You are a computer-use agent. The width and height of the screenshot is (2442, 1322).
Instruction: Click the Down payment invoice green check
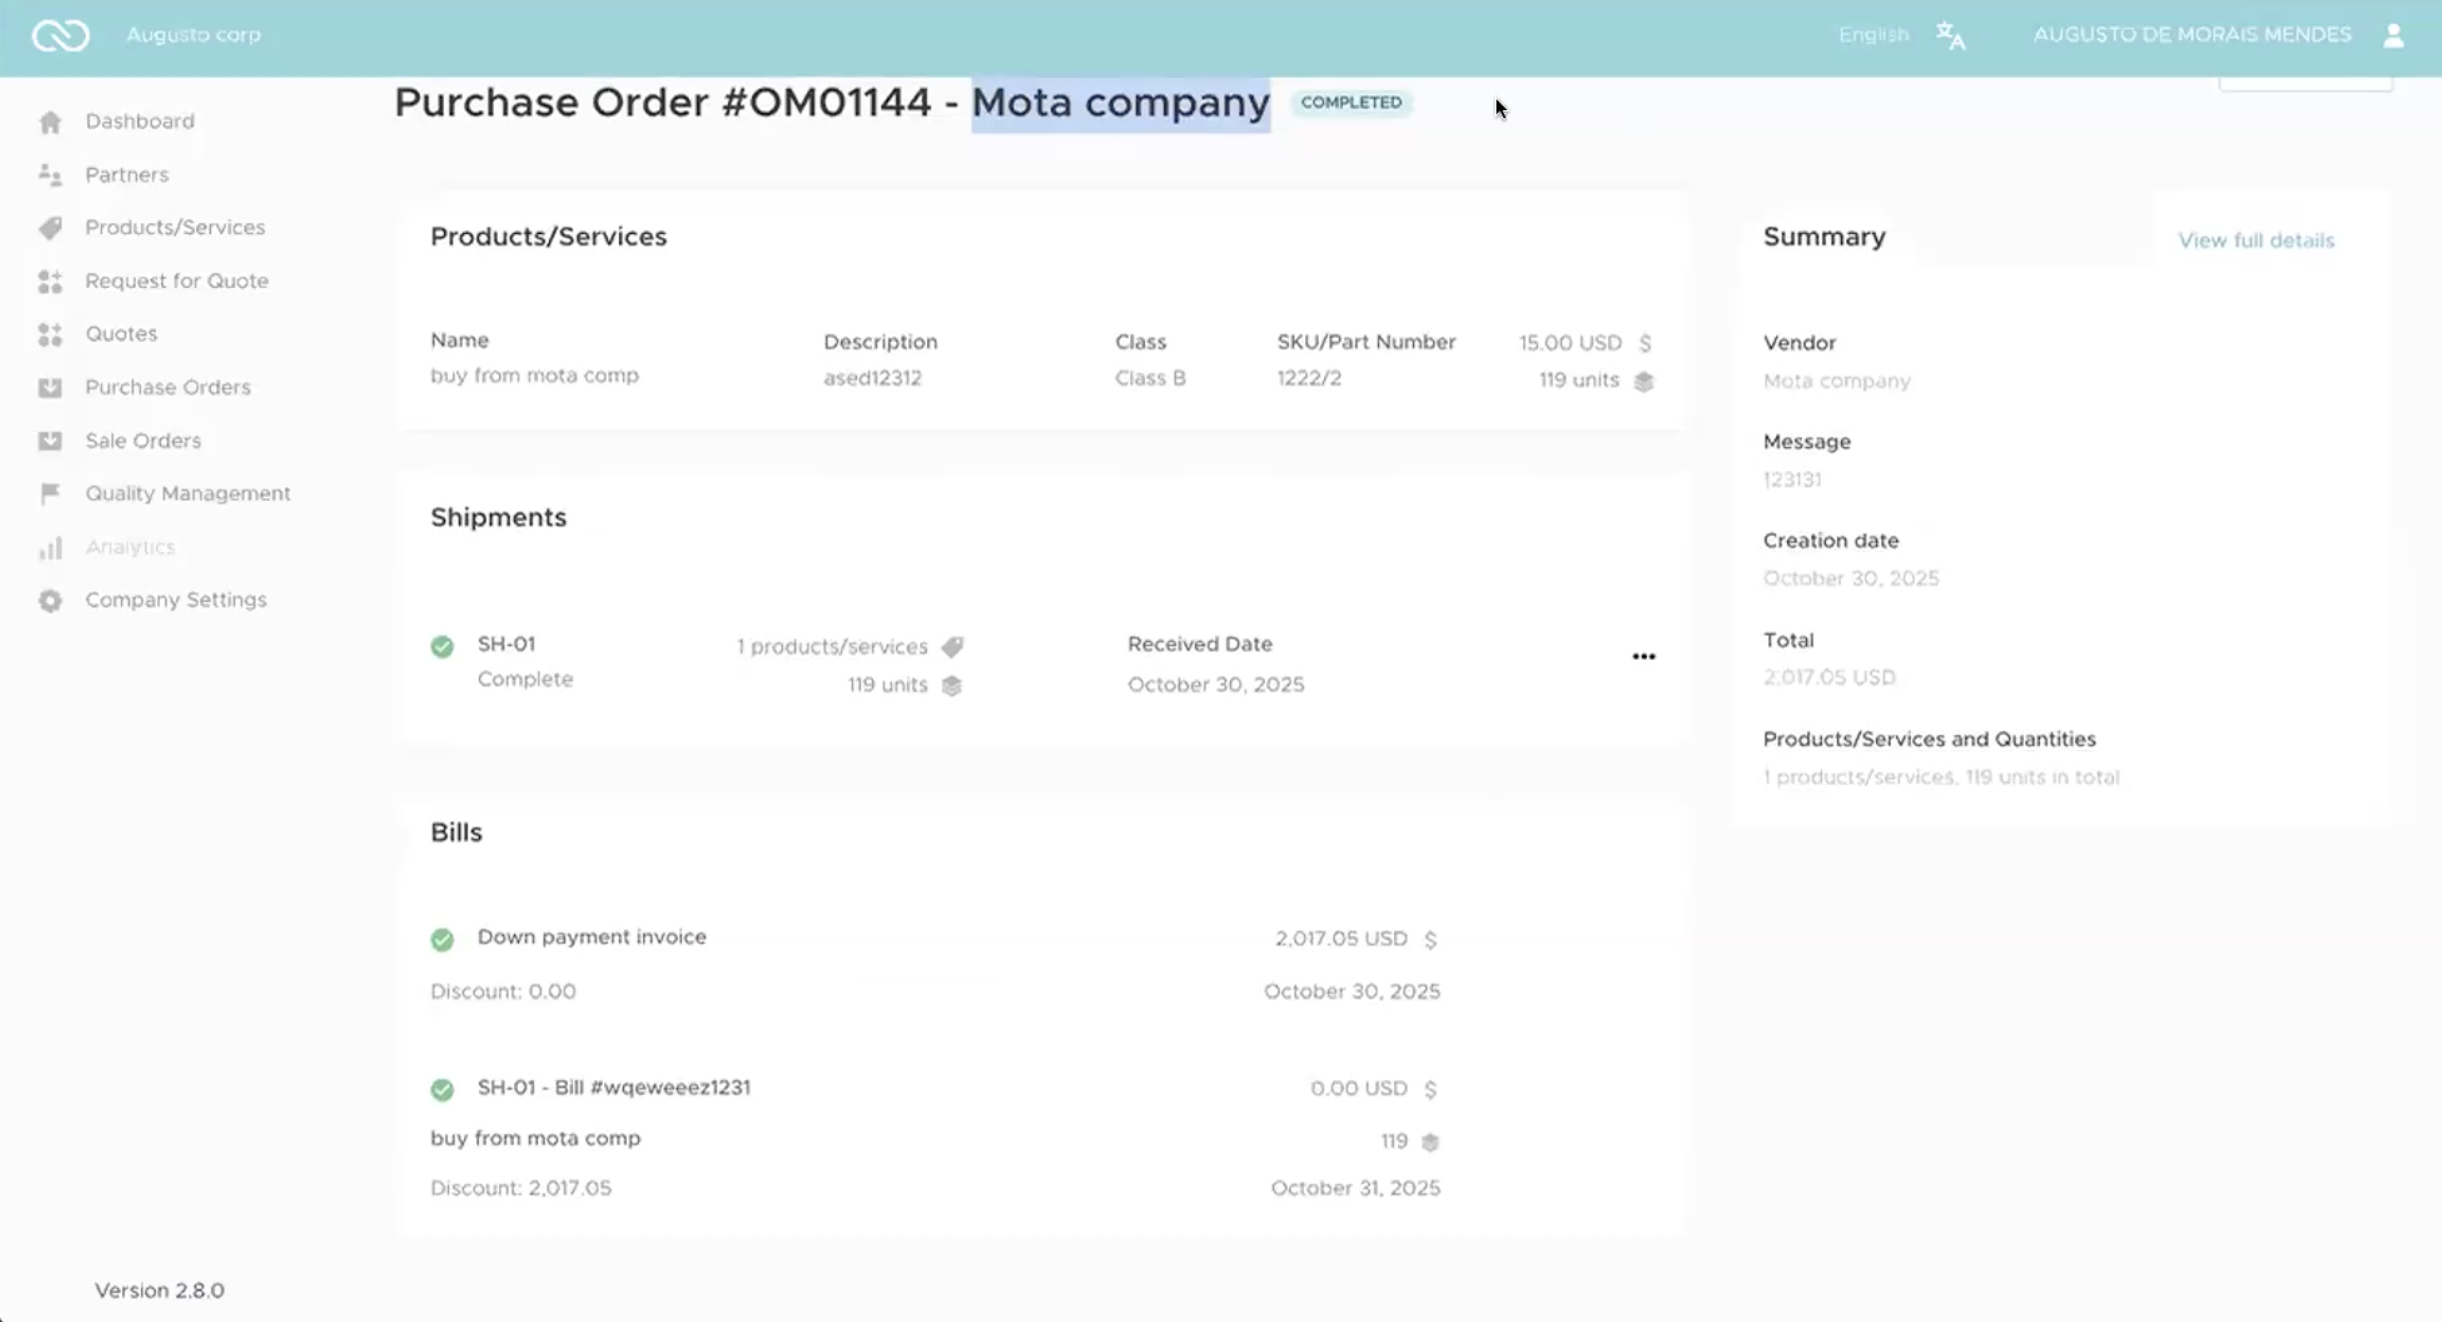[442, 939]
